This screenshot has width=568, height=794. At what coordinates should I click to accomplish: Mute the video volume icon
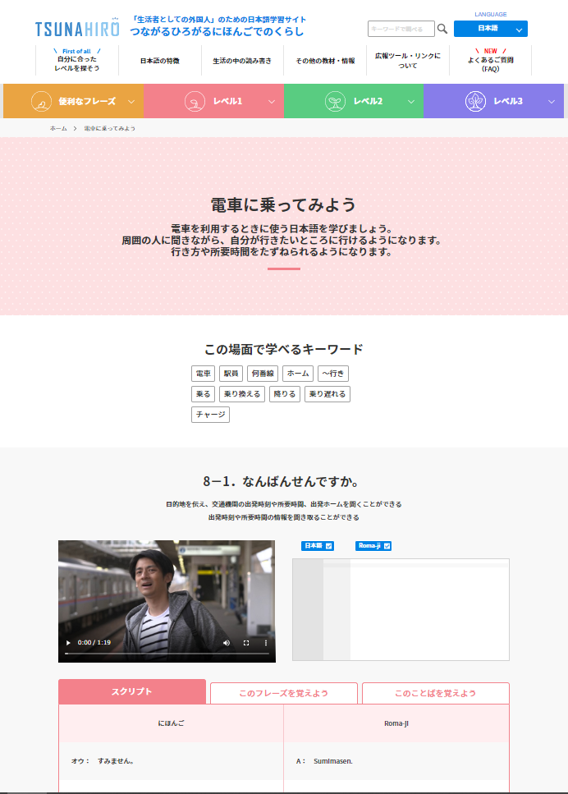pos(226,643)
